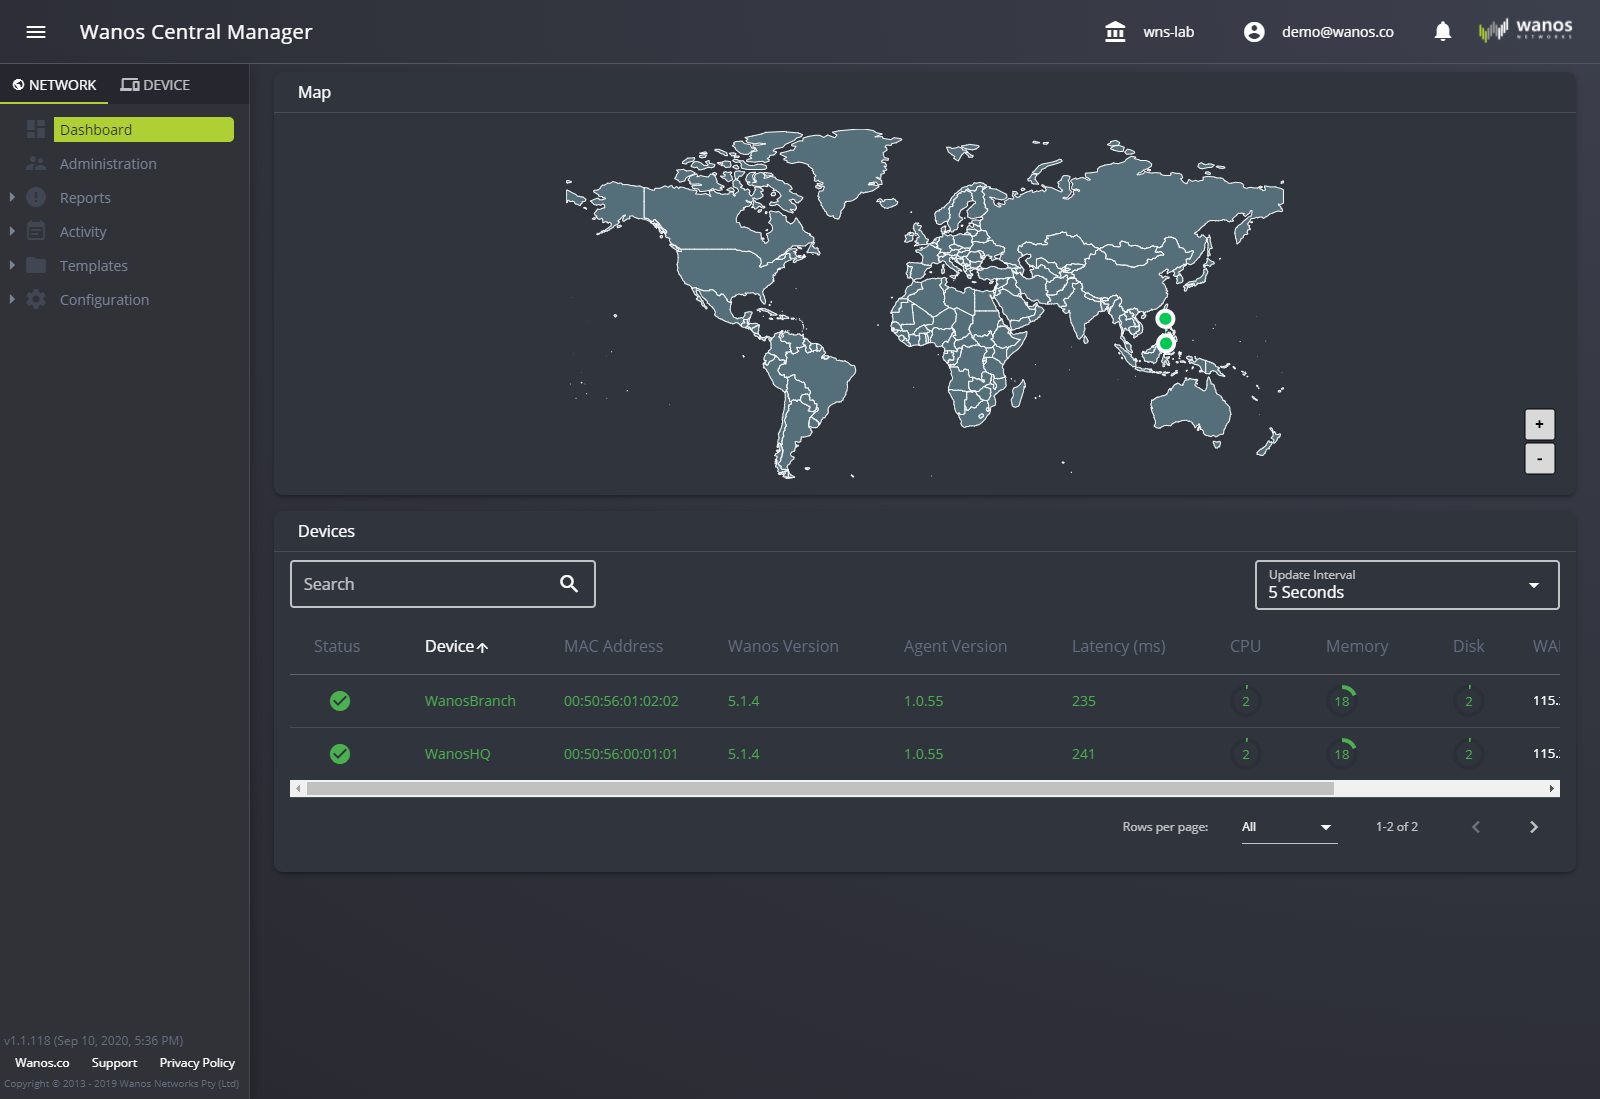Focus the Devices search field
The image size is (1600, 1099).
(x=443, y=584)
